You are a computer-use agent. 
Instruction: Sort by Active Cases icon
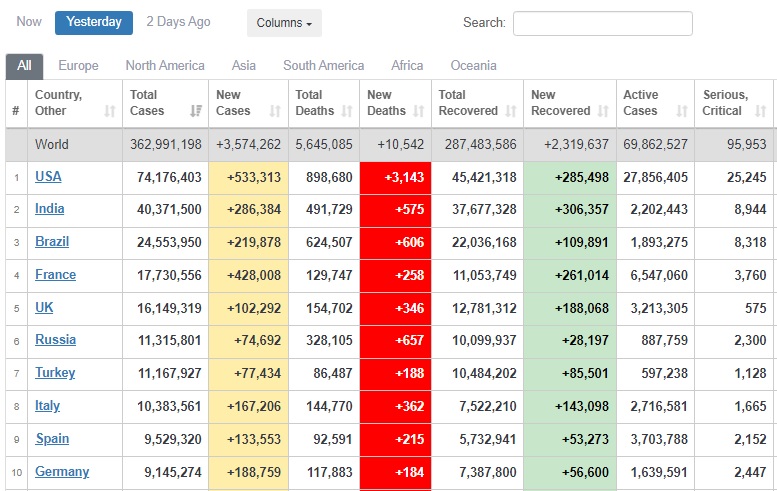(682, 111)
